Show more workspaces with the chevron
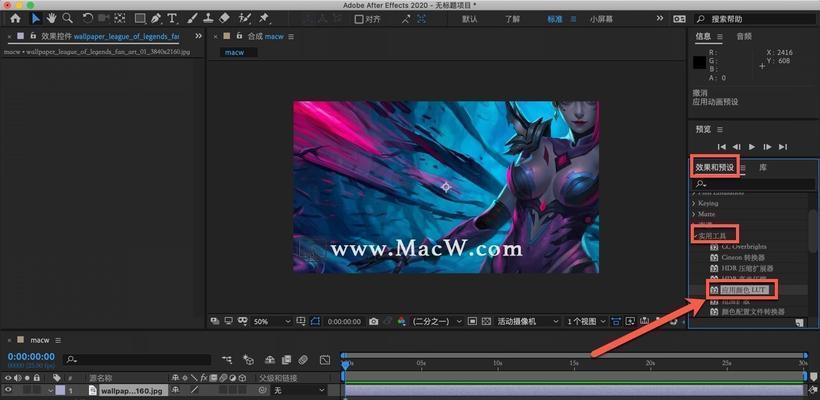 coord(660,18)
